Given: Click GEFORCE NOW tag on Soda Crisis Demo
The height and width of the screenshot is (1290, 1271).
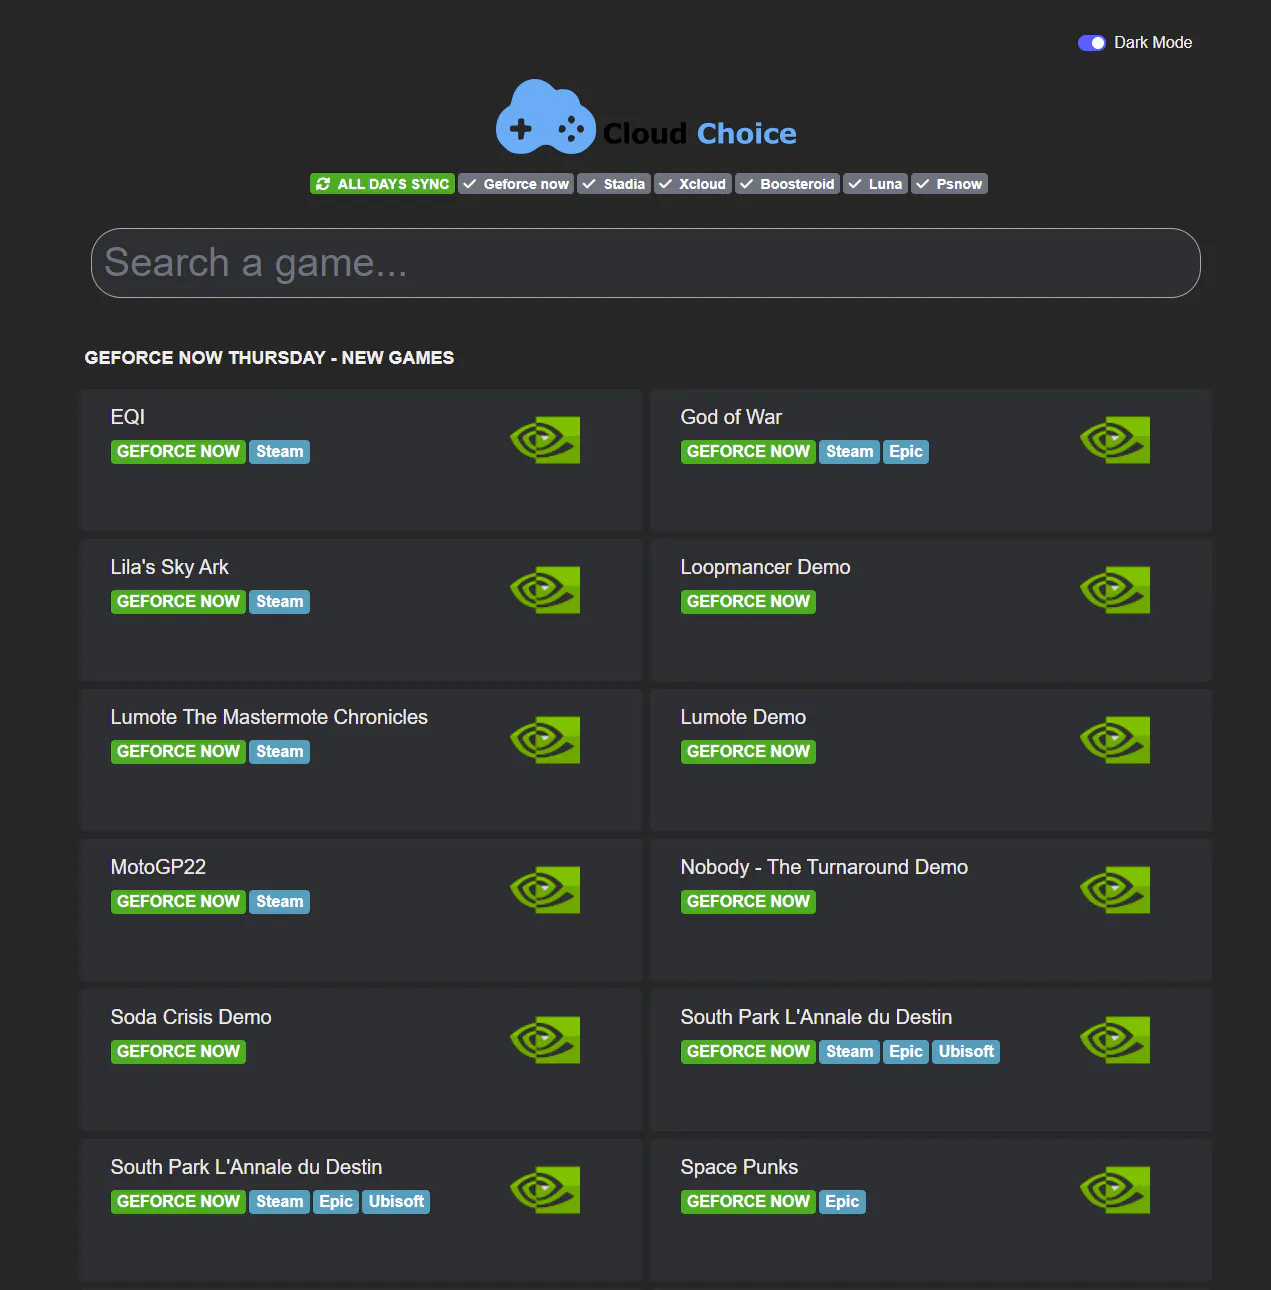Looking at the screenshot, I should tap(178, 1052).
